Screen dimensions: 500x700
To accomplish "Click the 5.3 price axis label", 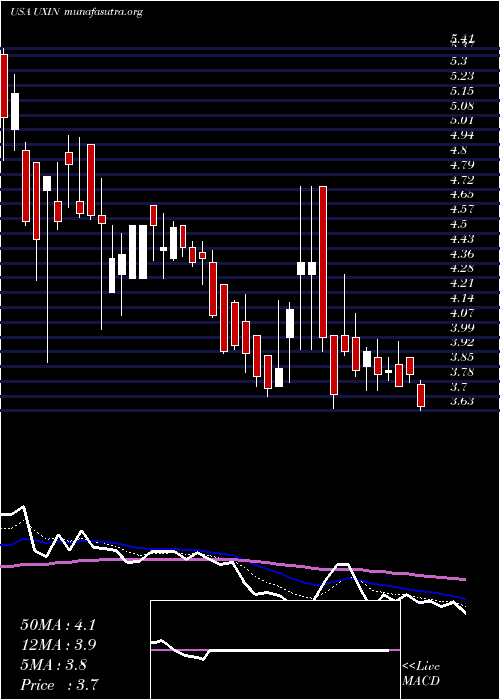I will pos(459,61).
